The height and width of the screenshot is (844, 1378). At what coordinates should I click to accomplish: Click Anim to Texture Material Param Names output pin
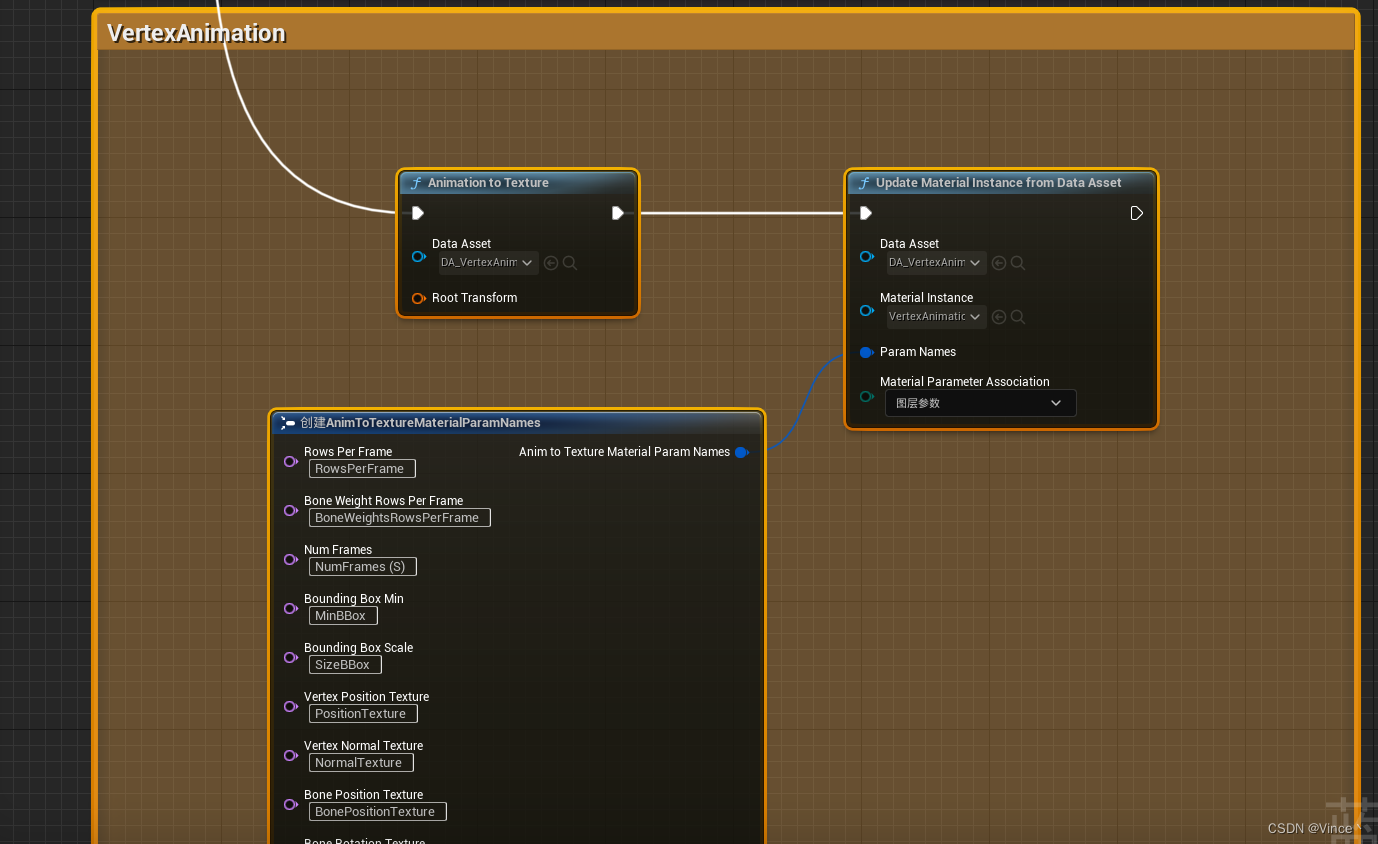point(741,453)
